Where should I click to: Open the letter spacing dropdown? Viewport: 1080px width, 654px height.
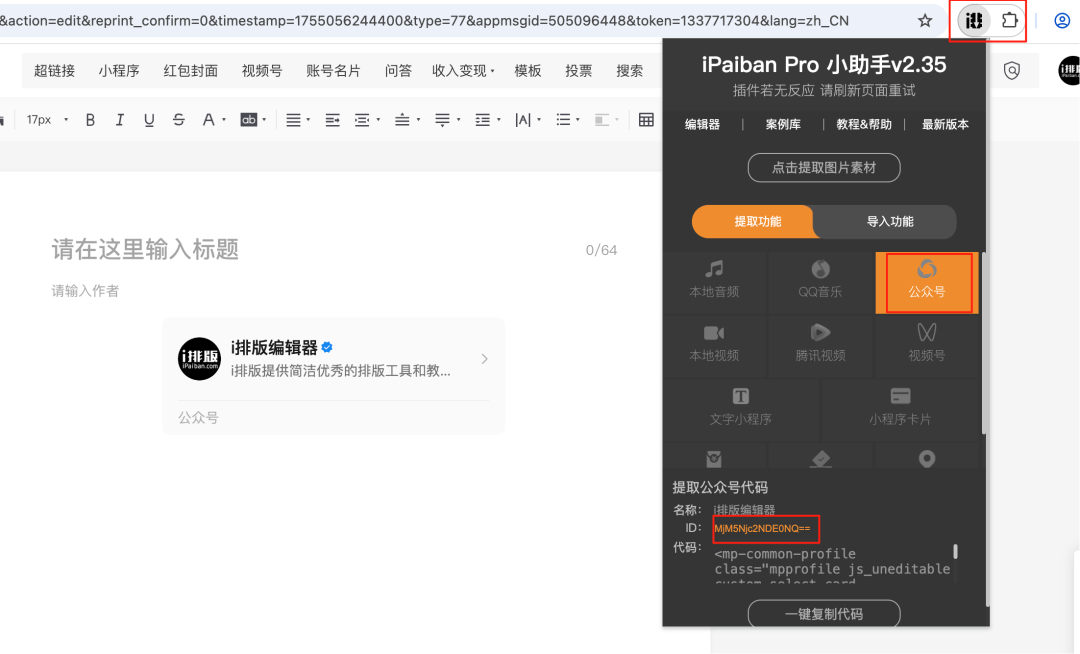coord(528,120)
